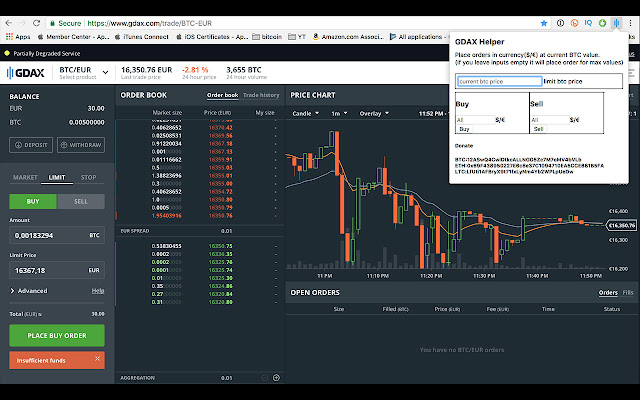Click the 16367.18 ask price row
The image size is (640, 400).
click(200, 144)
